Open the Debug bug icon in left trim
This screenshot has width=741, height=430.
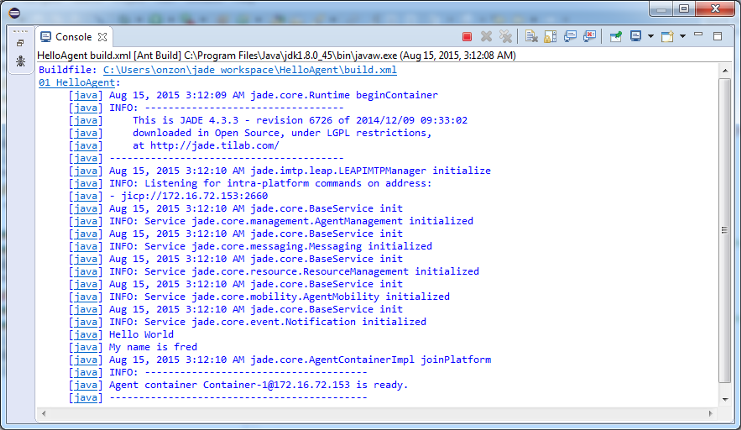[20, 61]
